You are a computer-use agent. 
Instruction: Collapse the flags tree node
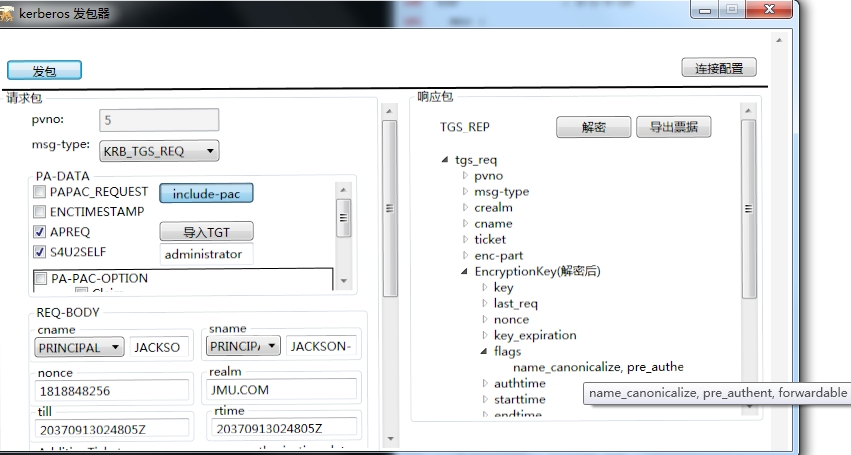tap(485, 352)
